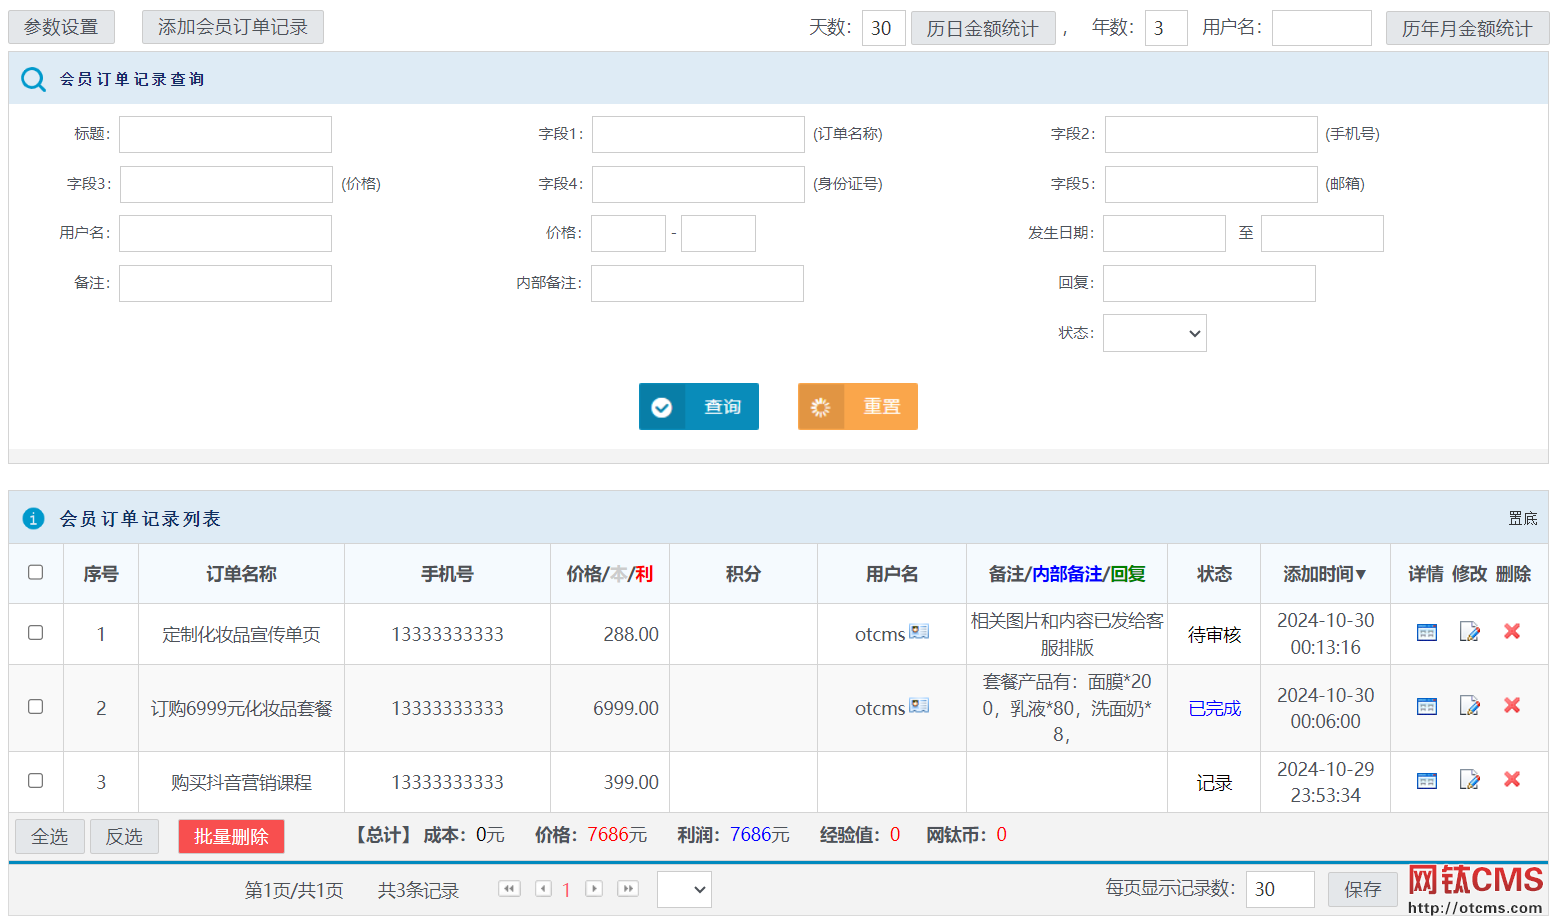Edit the 定制化妆品宣传单页 order record
This screenshot has height=924, width=1557.
click(x=1469, y=632)
